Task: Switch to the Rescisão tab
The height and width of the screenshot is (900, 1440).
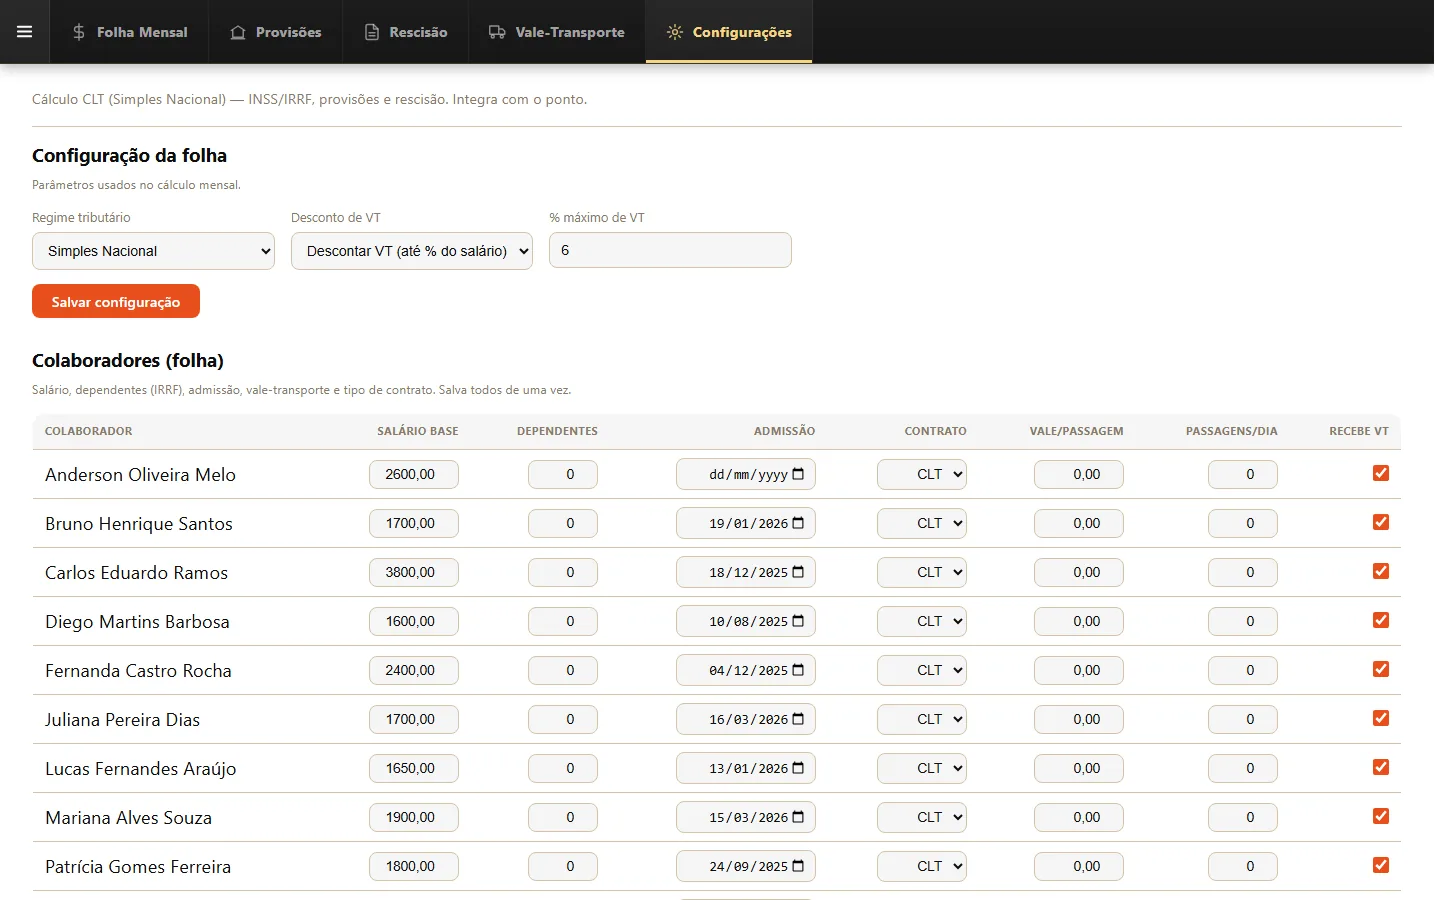Action: [x=406, y=32]
